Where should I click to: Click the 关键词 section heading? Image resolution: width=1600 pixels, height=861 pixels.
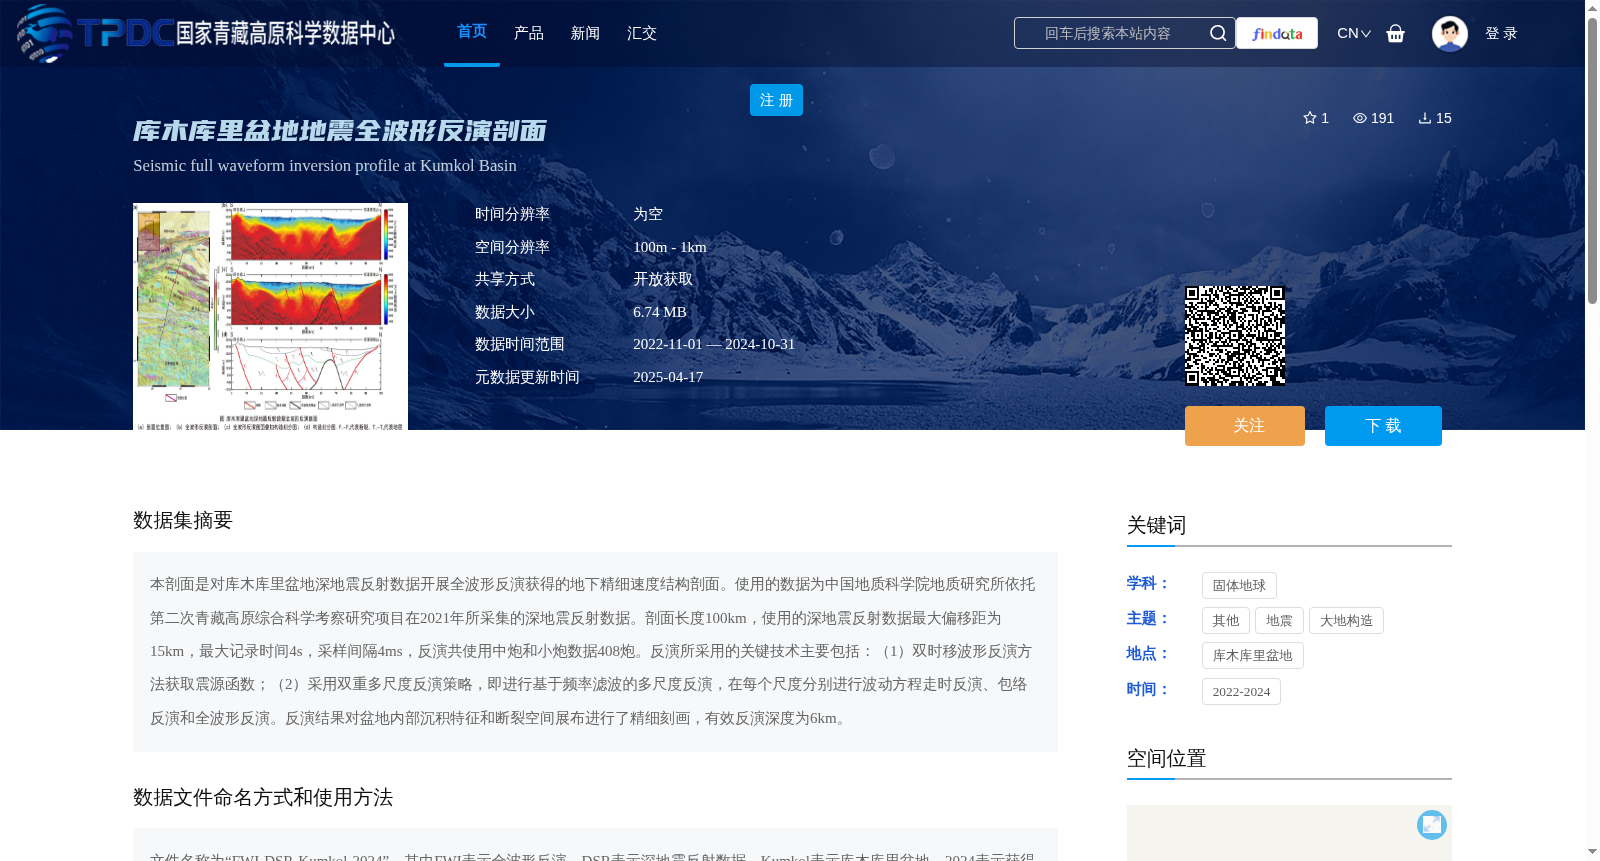click(1156, 525)
